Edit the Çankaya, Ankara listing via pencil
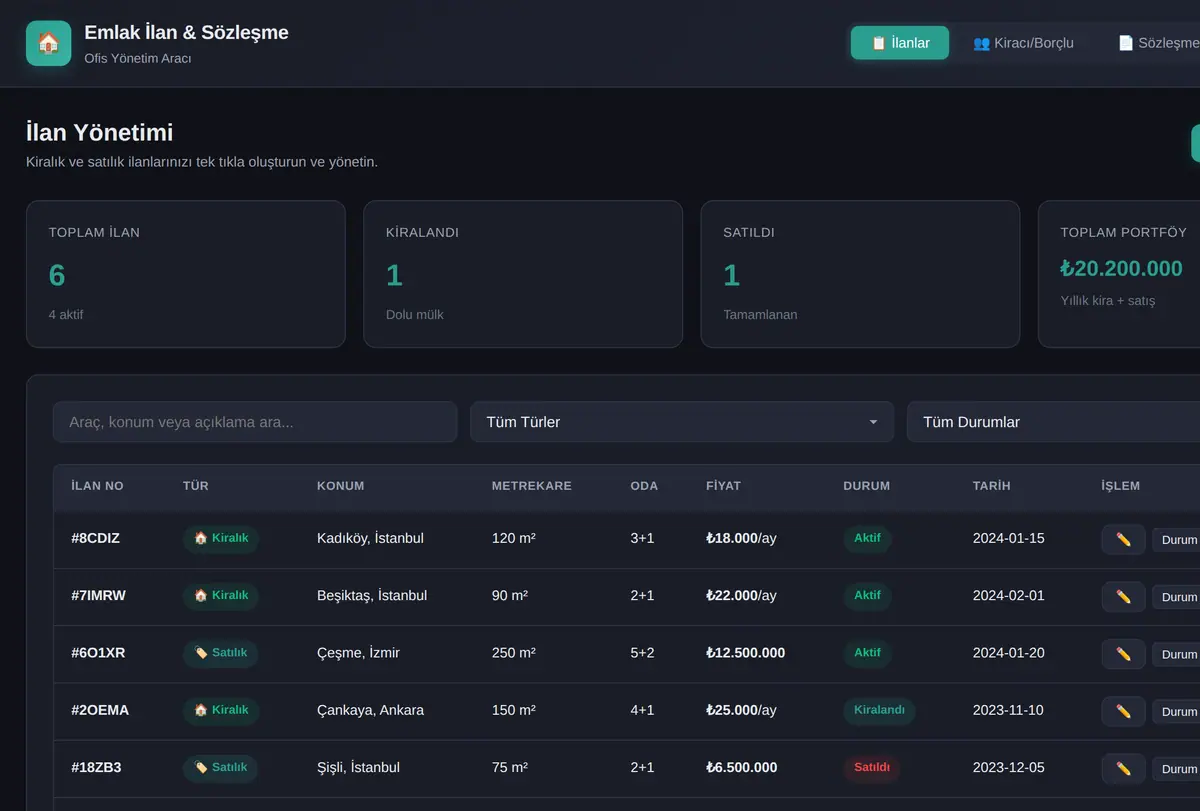 click(x=1123, y=711)
